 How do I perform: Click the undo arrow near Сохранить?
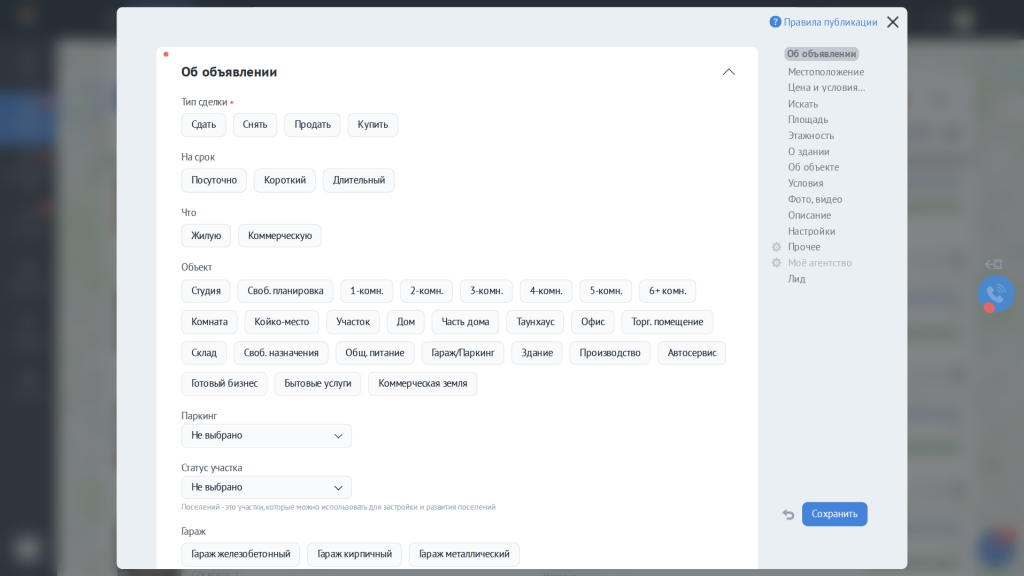pyautogui.click(x=788, y=513)
